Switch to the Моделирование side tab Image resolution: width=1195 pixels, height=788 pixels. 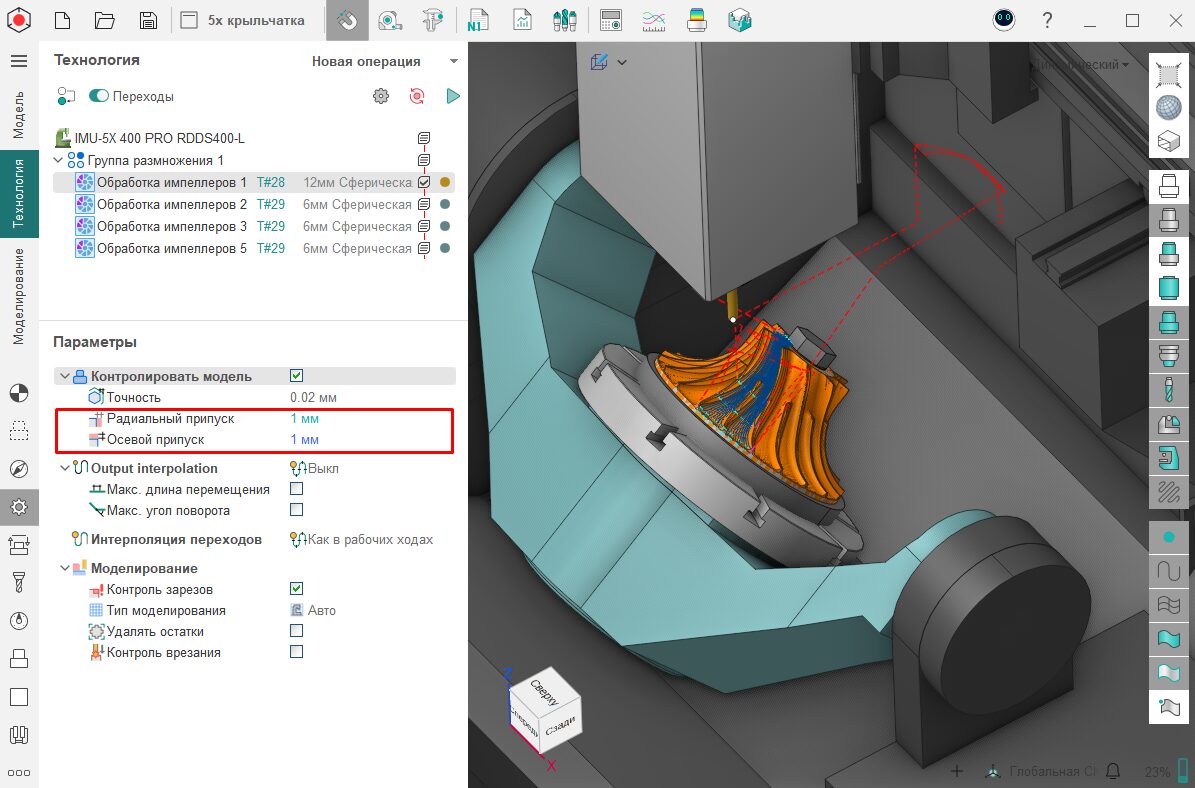pos(19,296)
